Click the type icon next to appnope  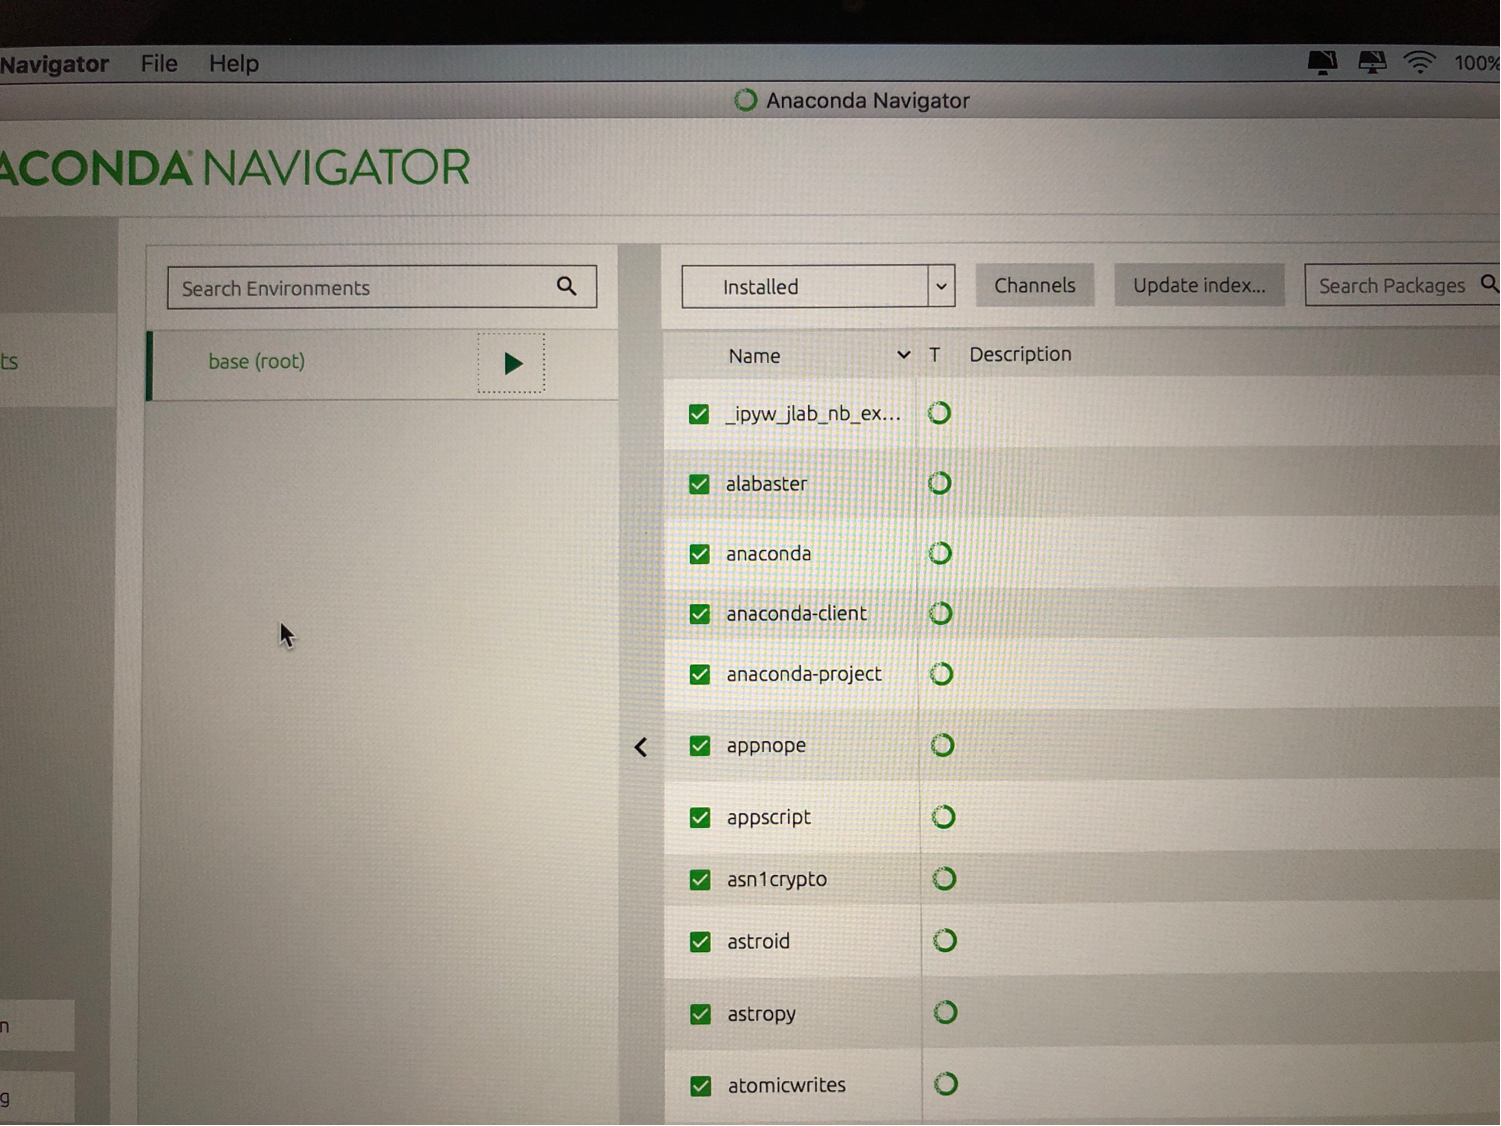click(942, 745)
